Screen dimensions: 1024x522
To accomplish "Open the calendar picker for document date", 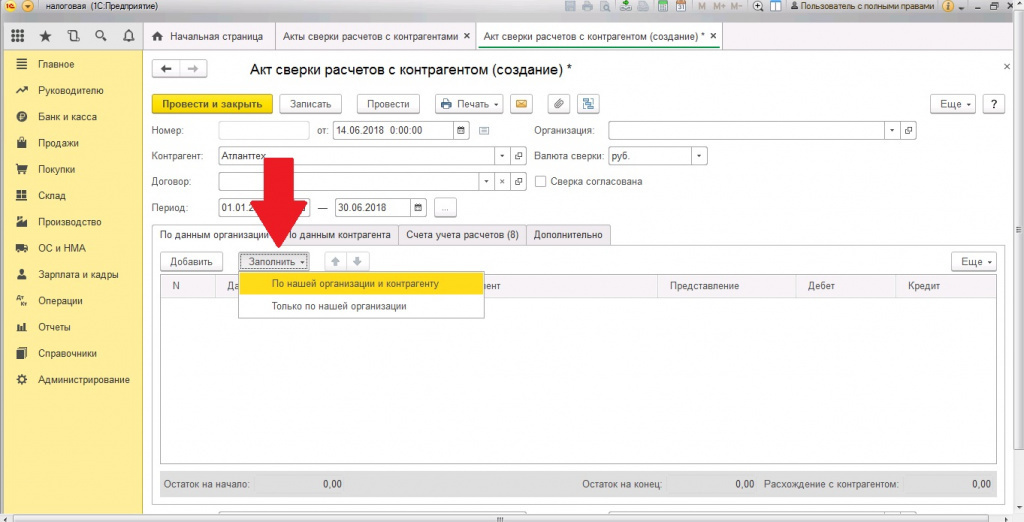I will [x=461, y=131].
